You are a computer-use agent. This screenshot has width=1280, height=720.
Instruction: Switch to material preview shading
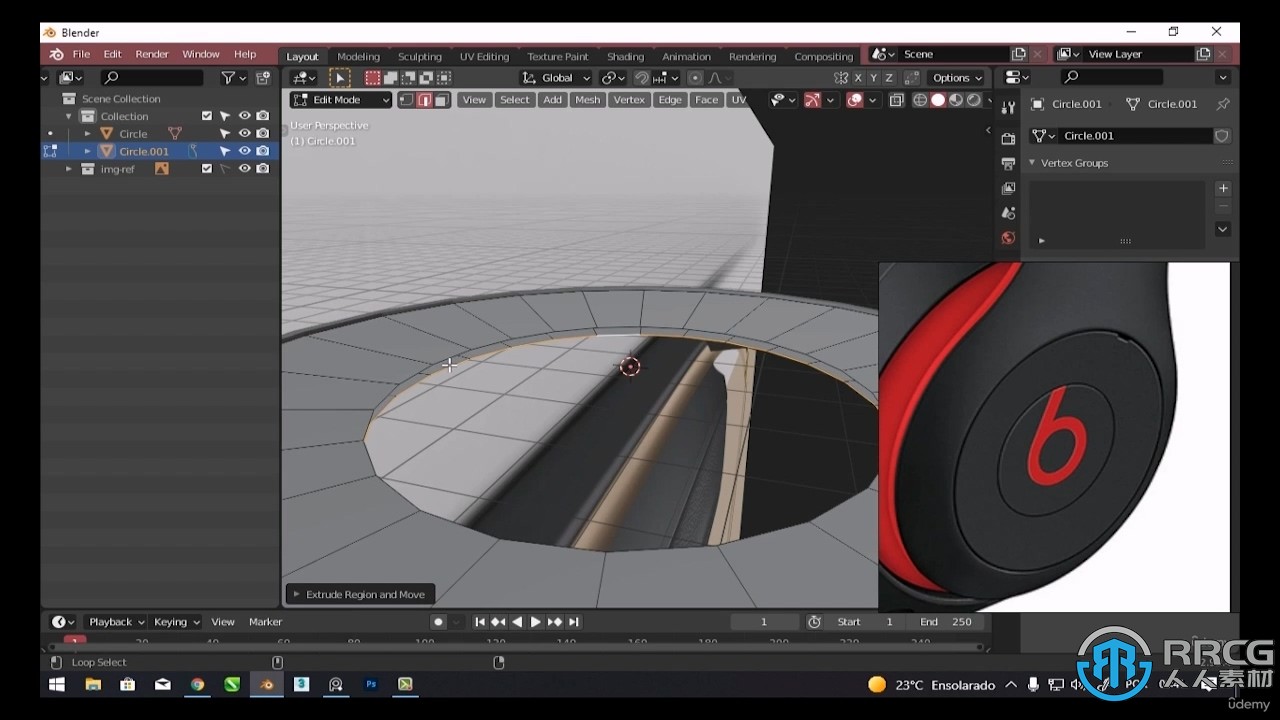coord(956,100)
